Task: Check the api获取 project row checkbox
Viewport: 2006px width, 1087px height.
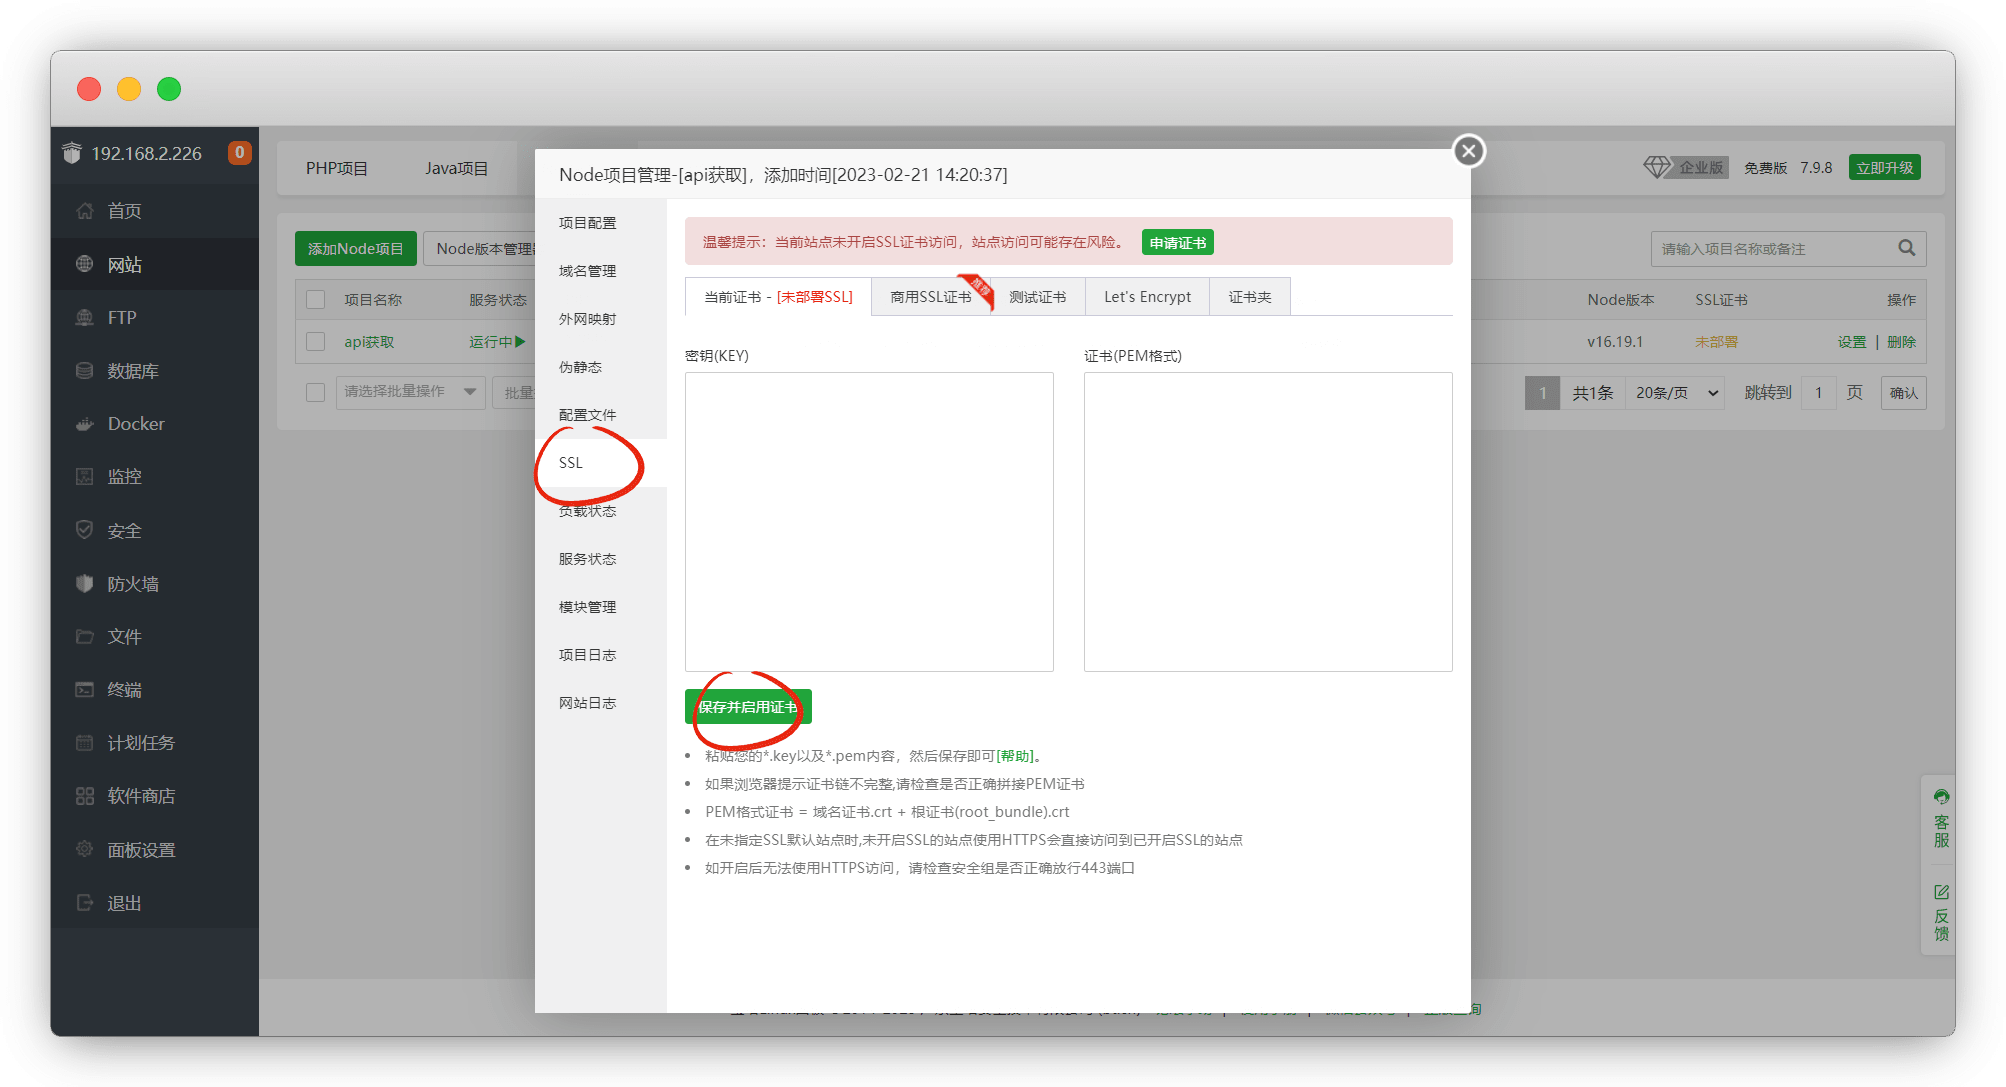Action: [x=316, y=342]
